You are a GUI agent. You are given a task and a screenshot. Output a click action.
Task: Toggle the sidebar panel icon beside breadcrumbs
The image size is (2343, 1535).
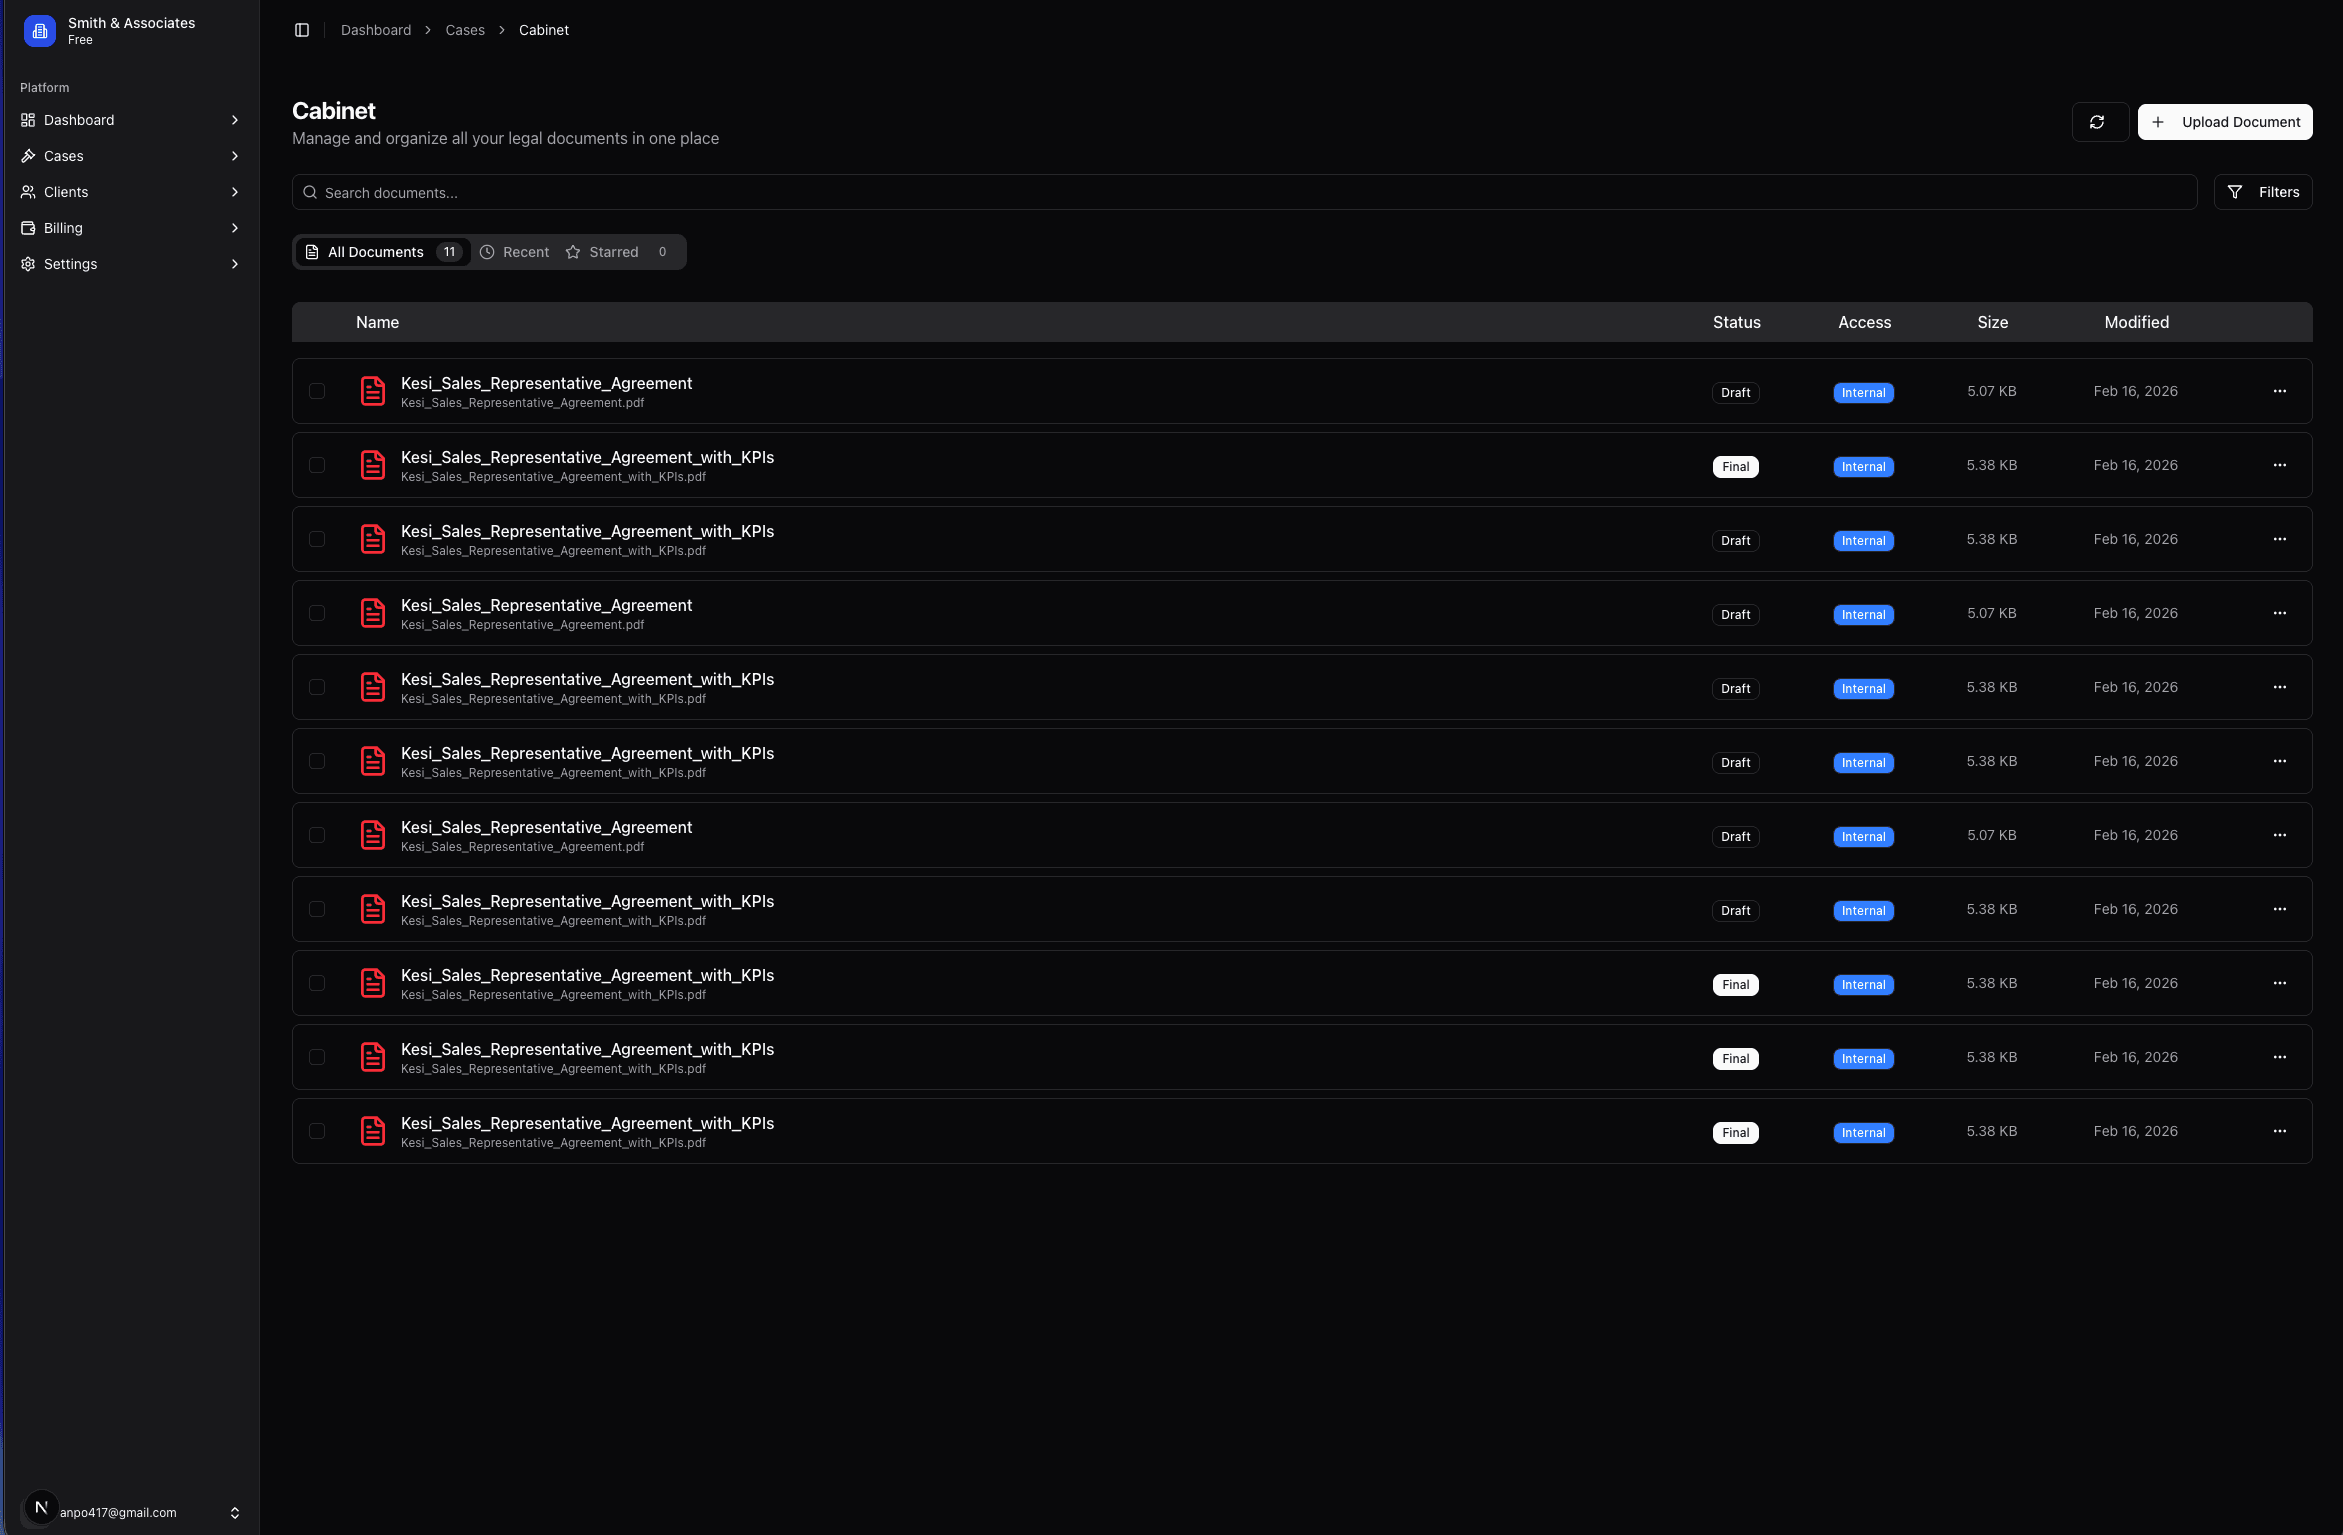click(x=302, y=30)
